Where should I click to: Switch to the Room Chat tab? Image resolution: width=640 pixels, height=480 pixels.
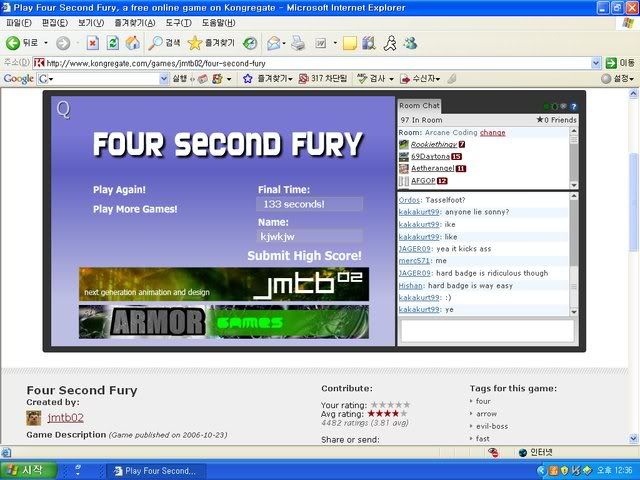(x=419, y=105)
